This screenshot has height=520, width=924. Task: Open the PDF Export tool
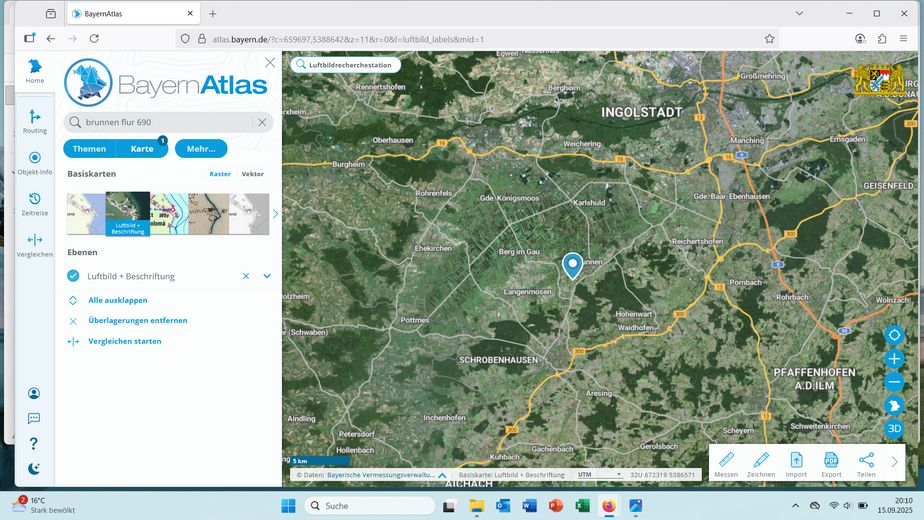tap(831, 463)
